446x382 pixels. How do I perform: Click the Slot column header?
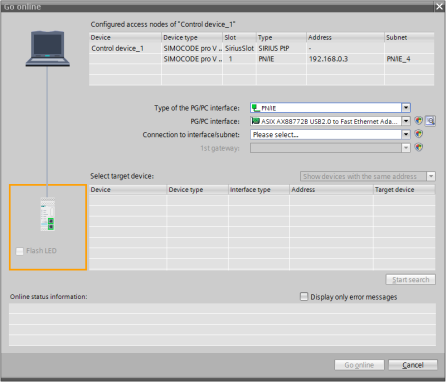[x=239, y=37]
